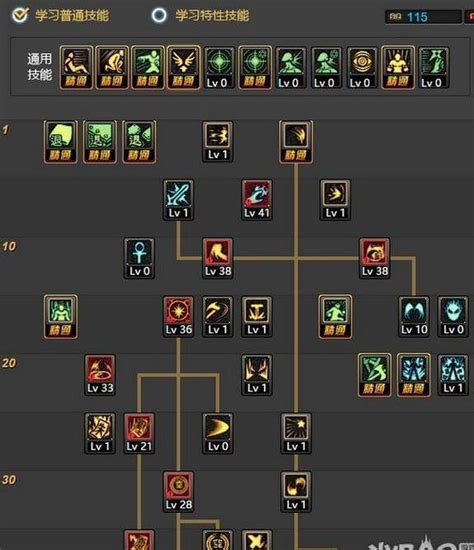Click the green crosshair Lv 0 general skill
Image resolution: width=474 pixels, height=550 pixels.
219,68
